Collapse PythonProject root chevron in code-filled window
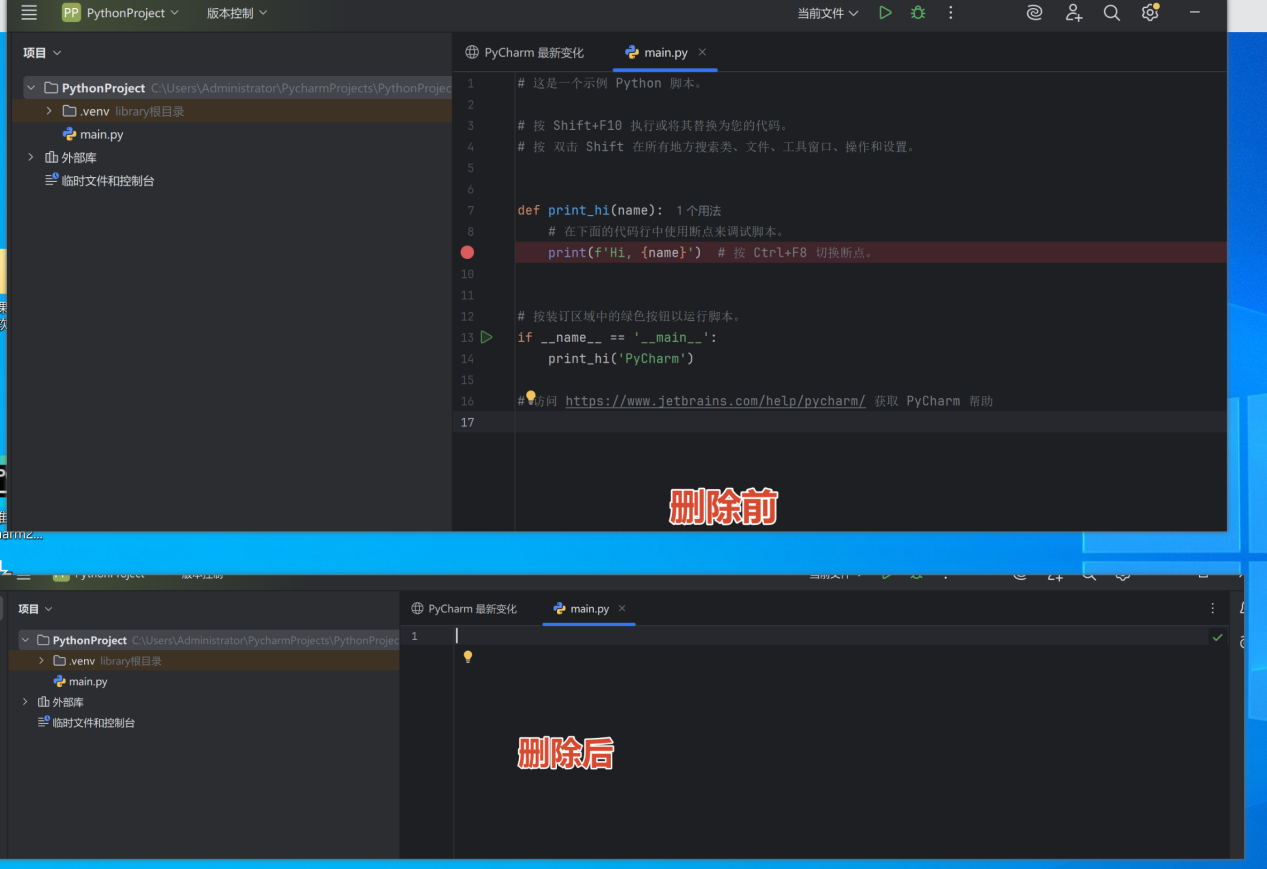 31,88
